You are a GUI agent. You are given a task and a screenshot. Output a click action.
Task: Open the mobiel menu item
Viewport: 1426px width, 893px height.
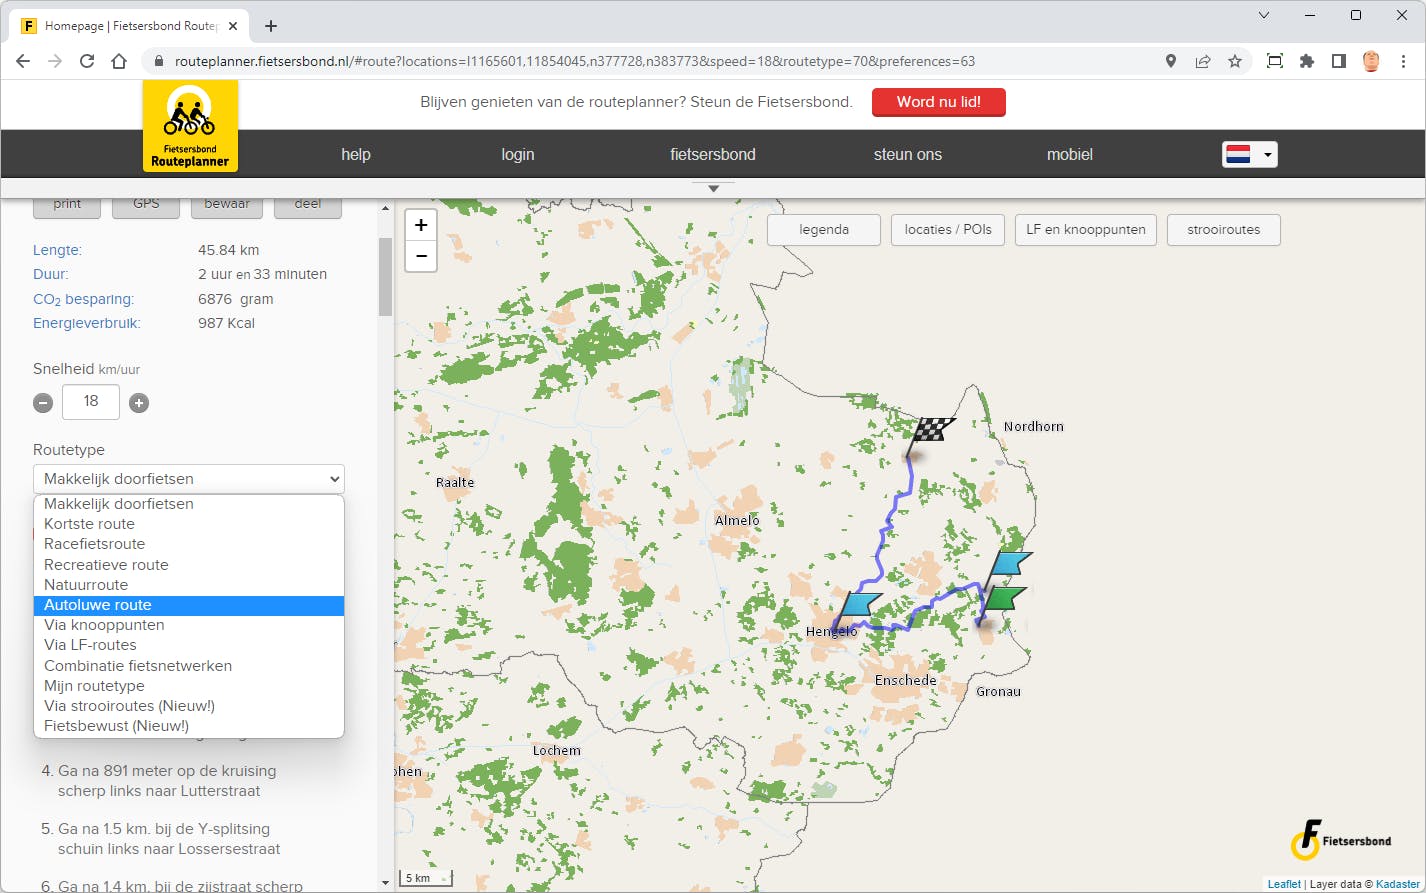1070,154
